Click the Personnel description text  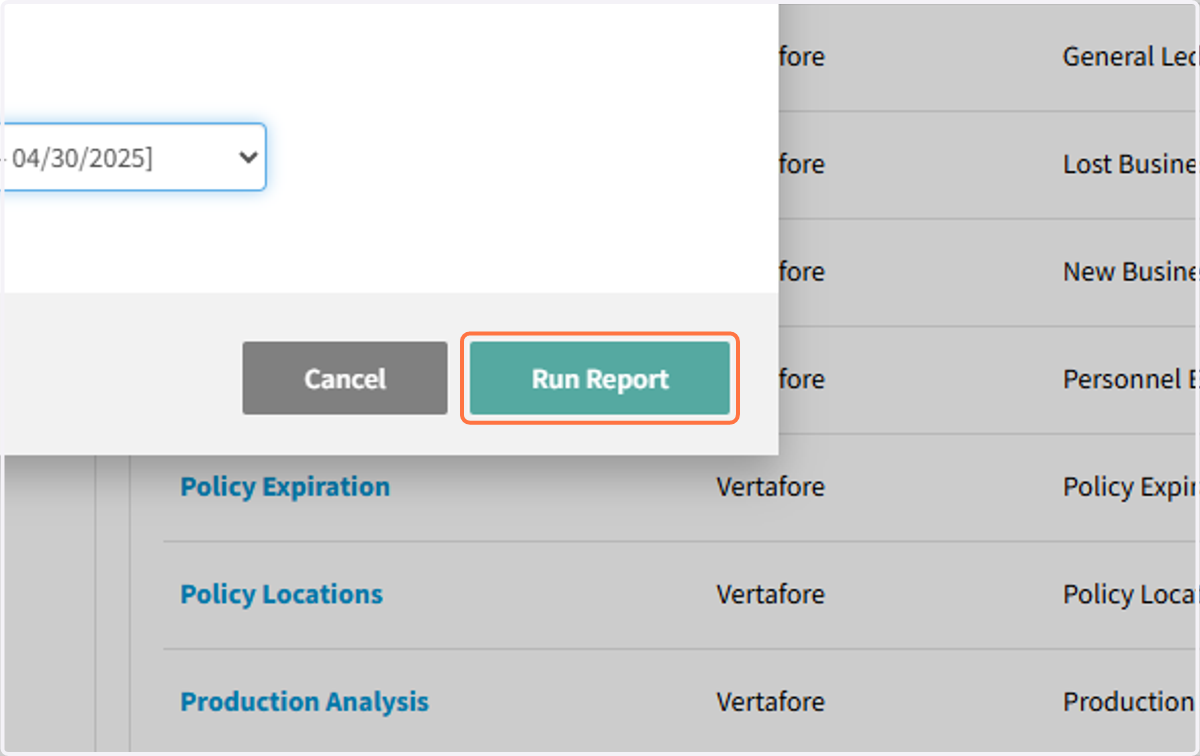pyautogui.click(x=1130, y=379)
